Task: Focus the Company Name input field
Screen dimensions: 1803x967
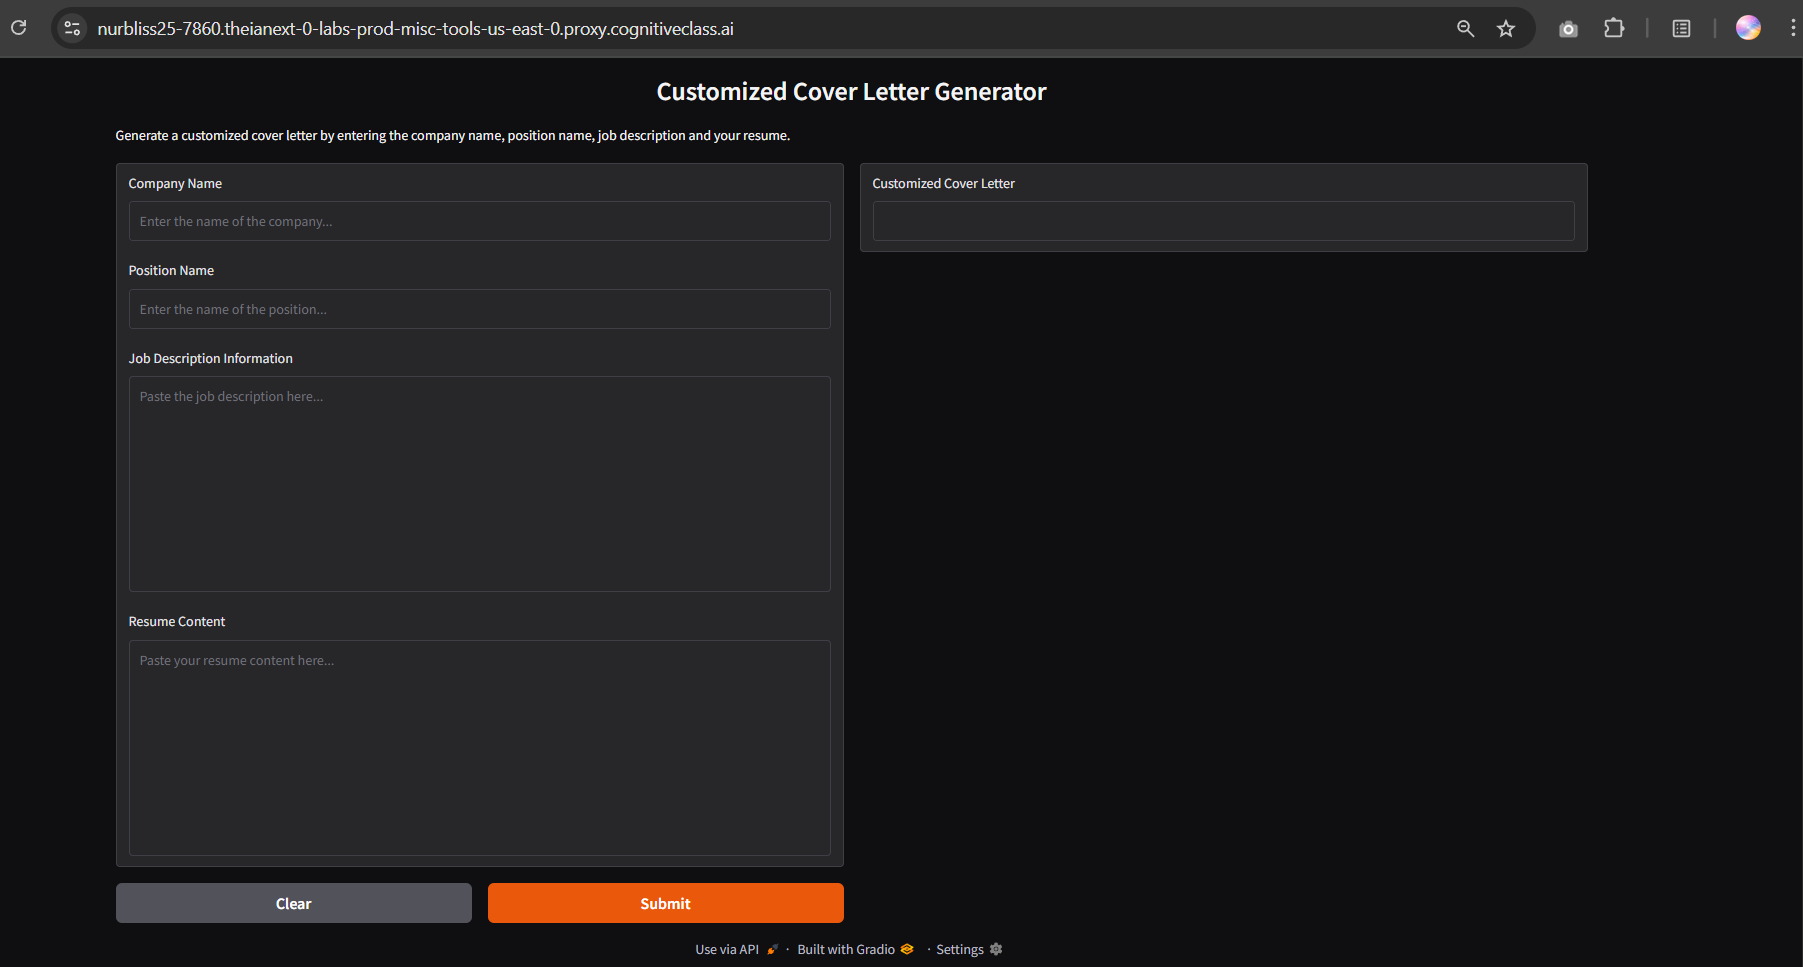Action: point(479,221)
